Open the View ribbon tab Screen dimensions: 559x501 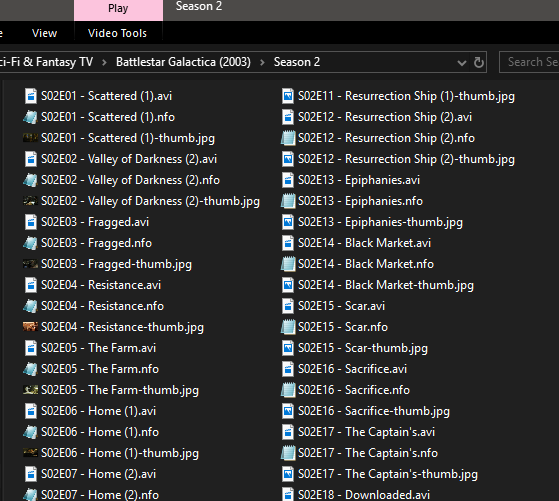point(44,33)
